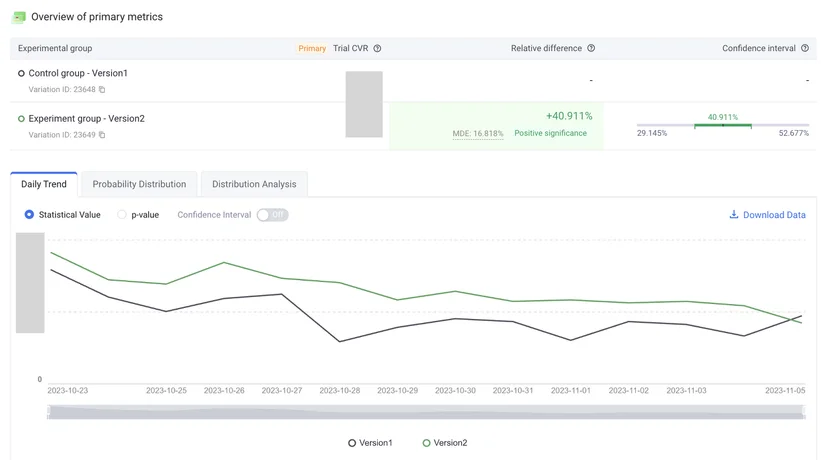Click the Download Data link

774,215
